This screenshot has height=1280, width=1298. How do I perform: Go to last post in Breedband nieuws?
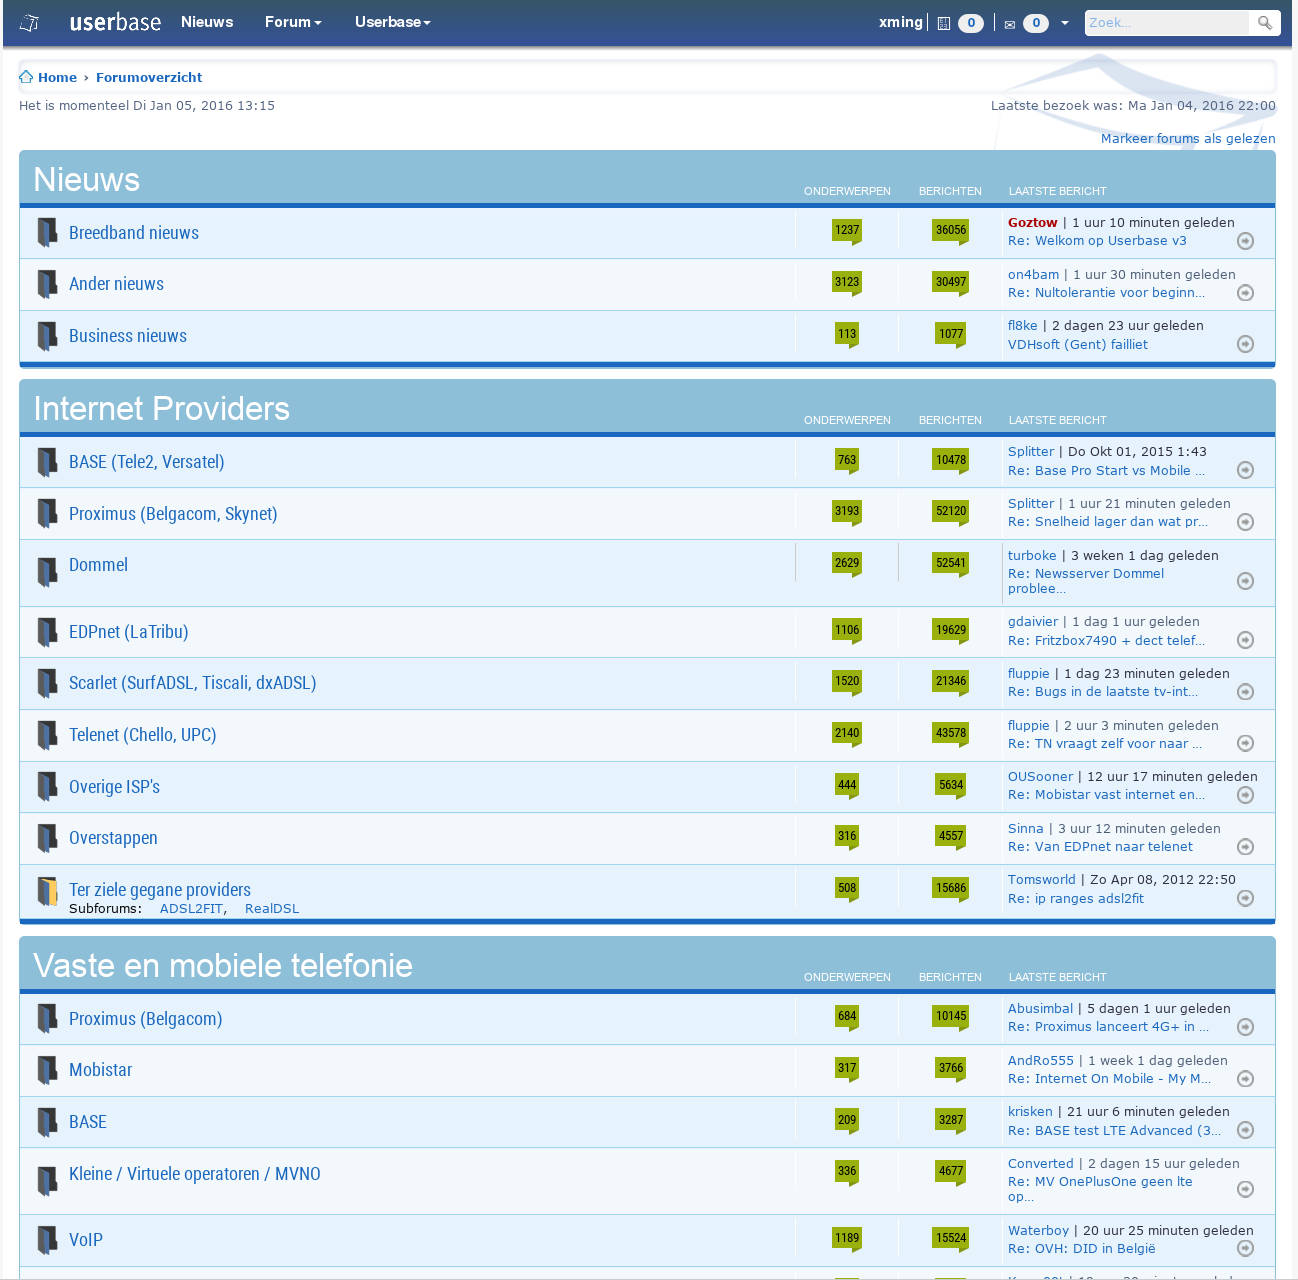1245,241
